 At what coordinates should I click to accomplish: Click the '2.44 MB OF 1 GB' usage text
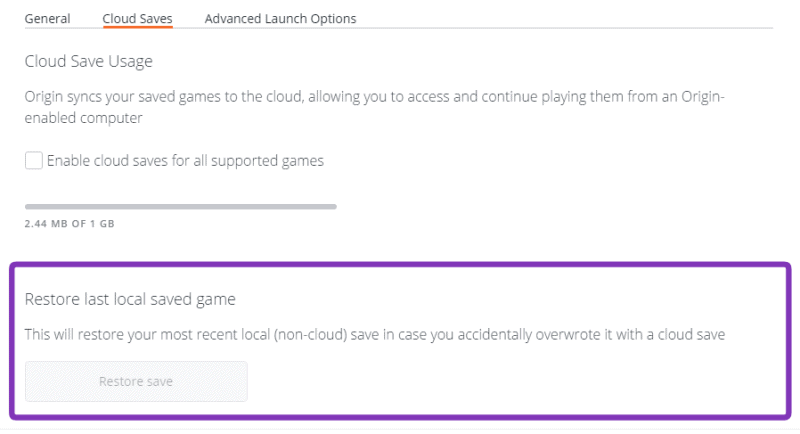[70, 224]
